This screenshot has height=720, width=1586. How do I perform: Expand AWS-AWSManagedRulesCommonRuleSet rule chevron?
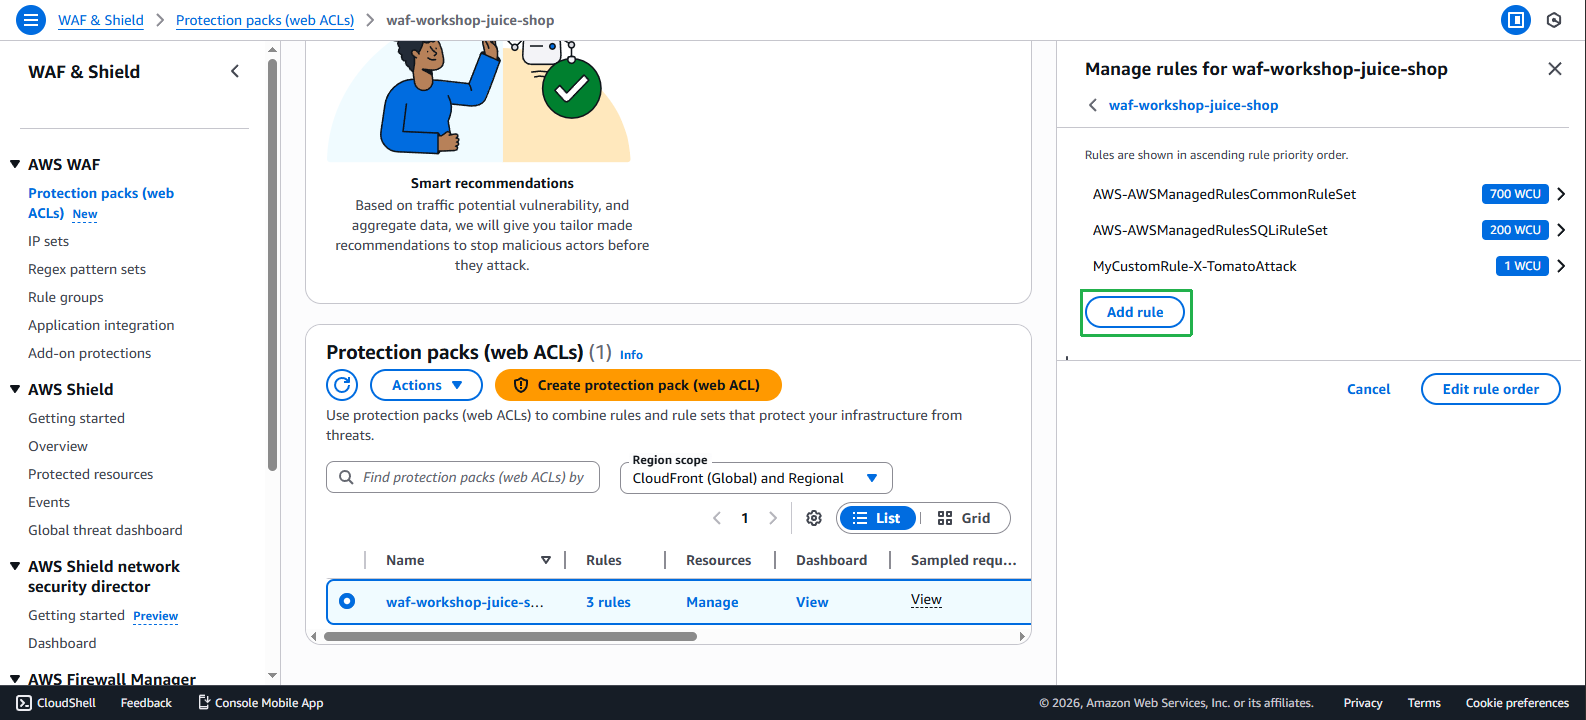coord(1561,194)
